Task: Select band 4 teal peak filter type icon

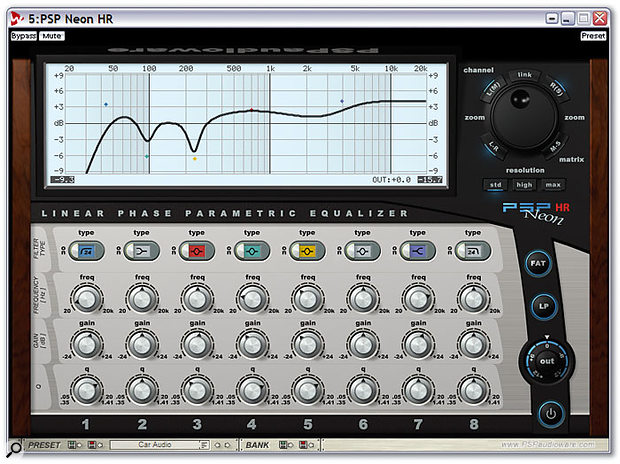Action: coord(252,251)
